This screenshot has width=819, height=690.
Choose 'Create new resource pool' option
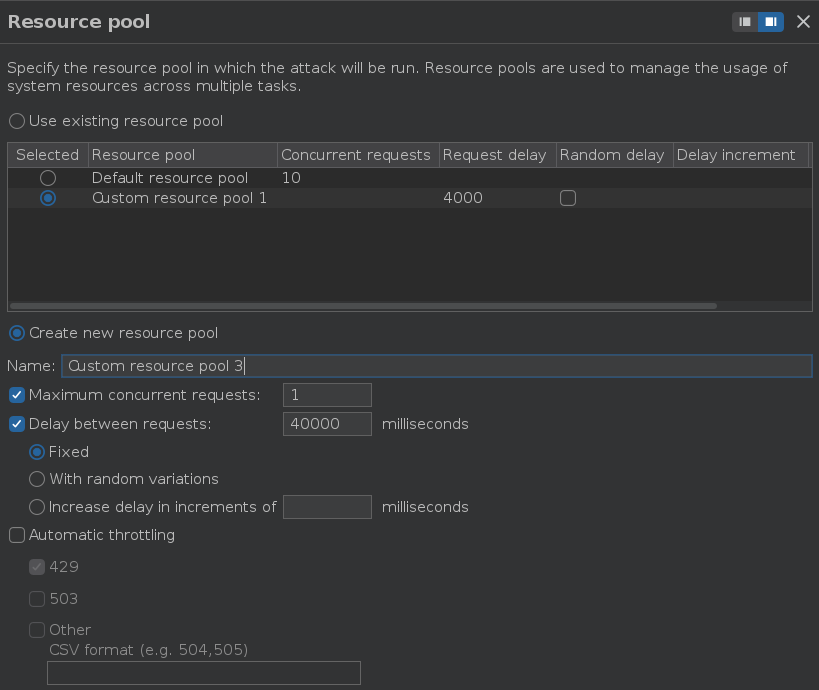click(x=17, y=333)
